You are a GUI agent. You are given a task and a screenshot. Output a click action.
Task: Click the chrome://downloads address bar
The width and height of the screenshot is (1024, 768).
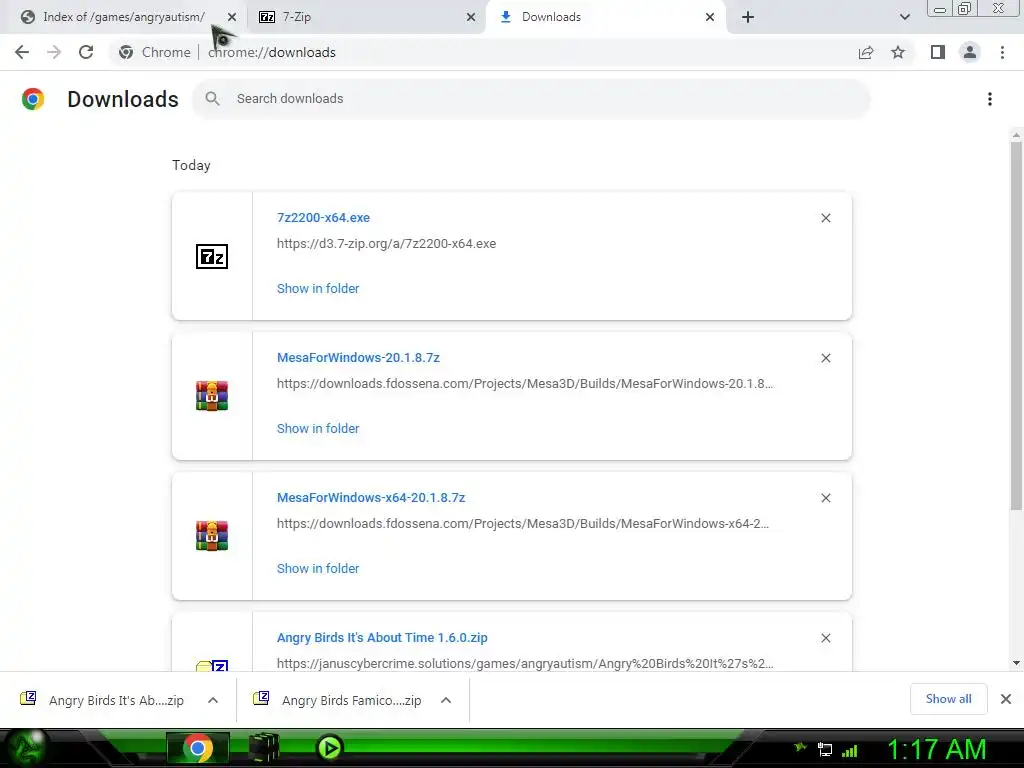[x=272, y=52]
